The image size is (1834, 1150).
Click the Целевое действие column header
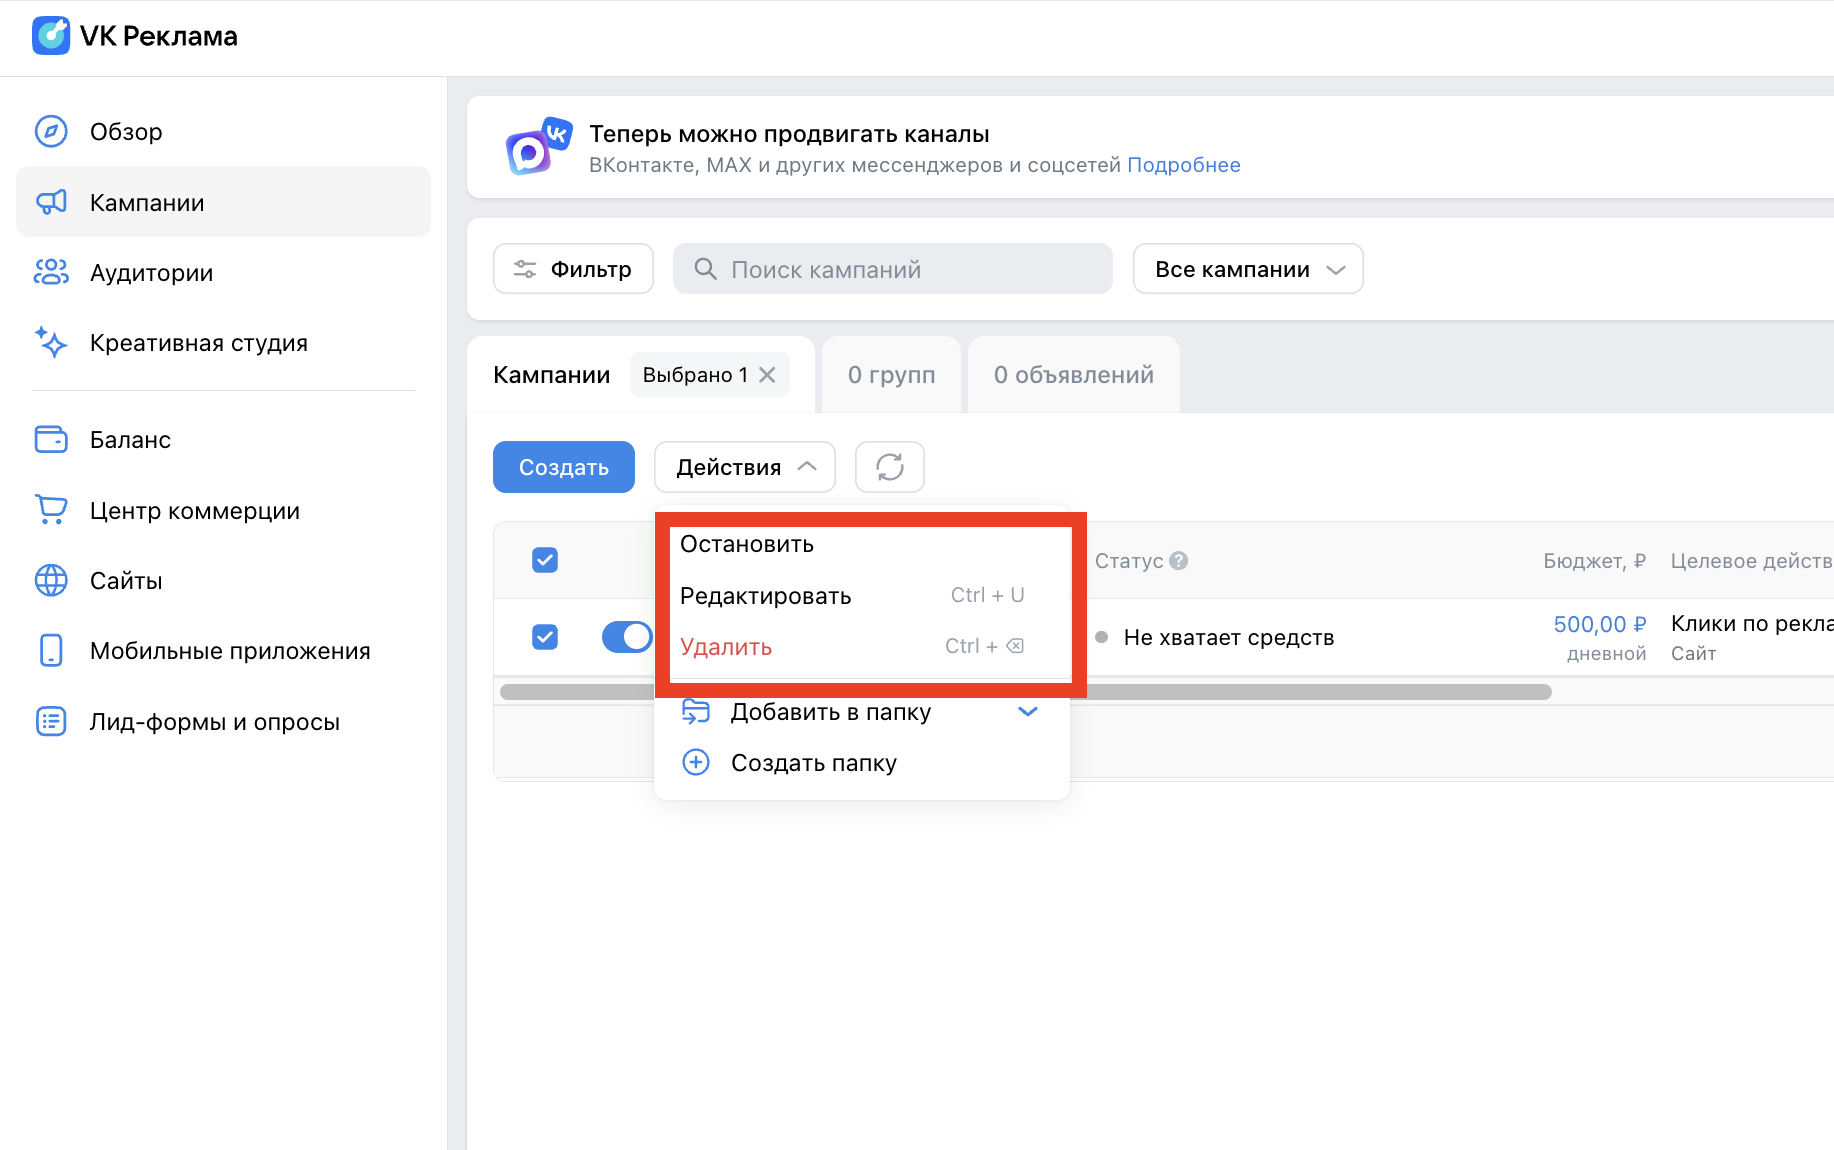(x=1752, y=561)
